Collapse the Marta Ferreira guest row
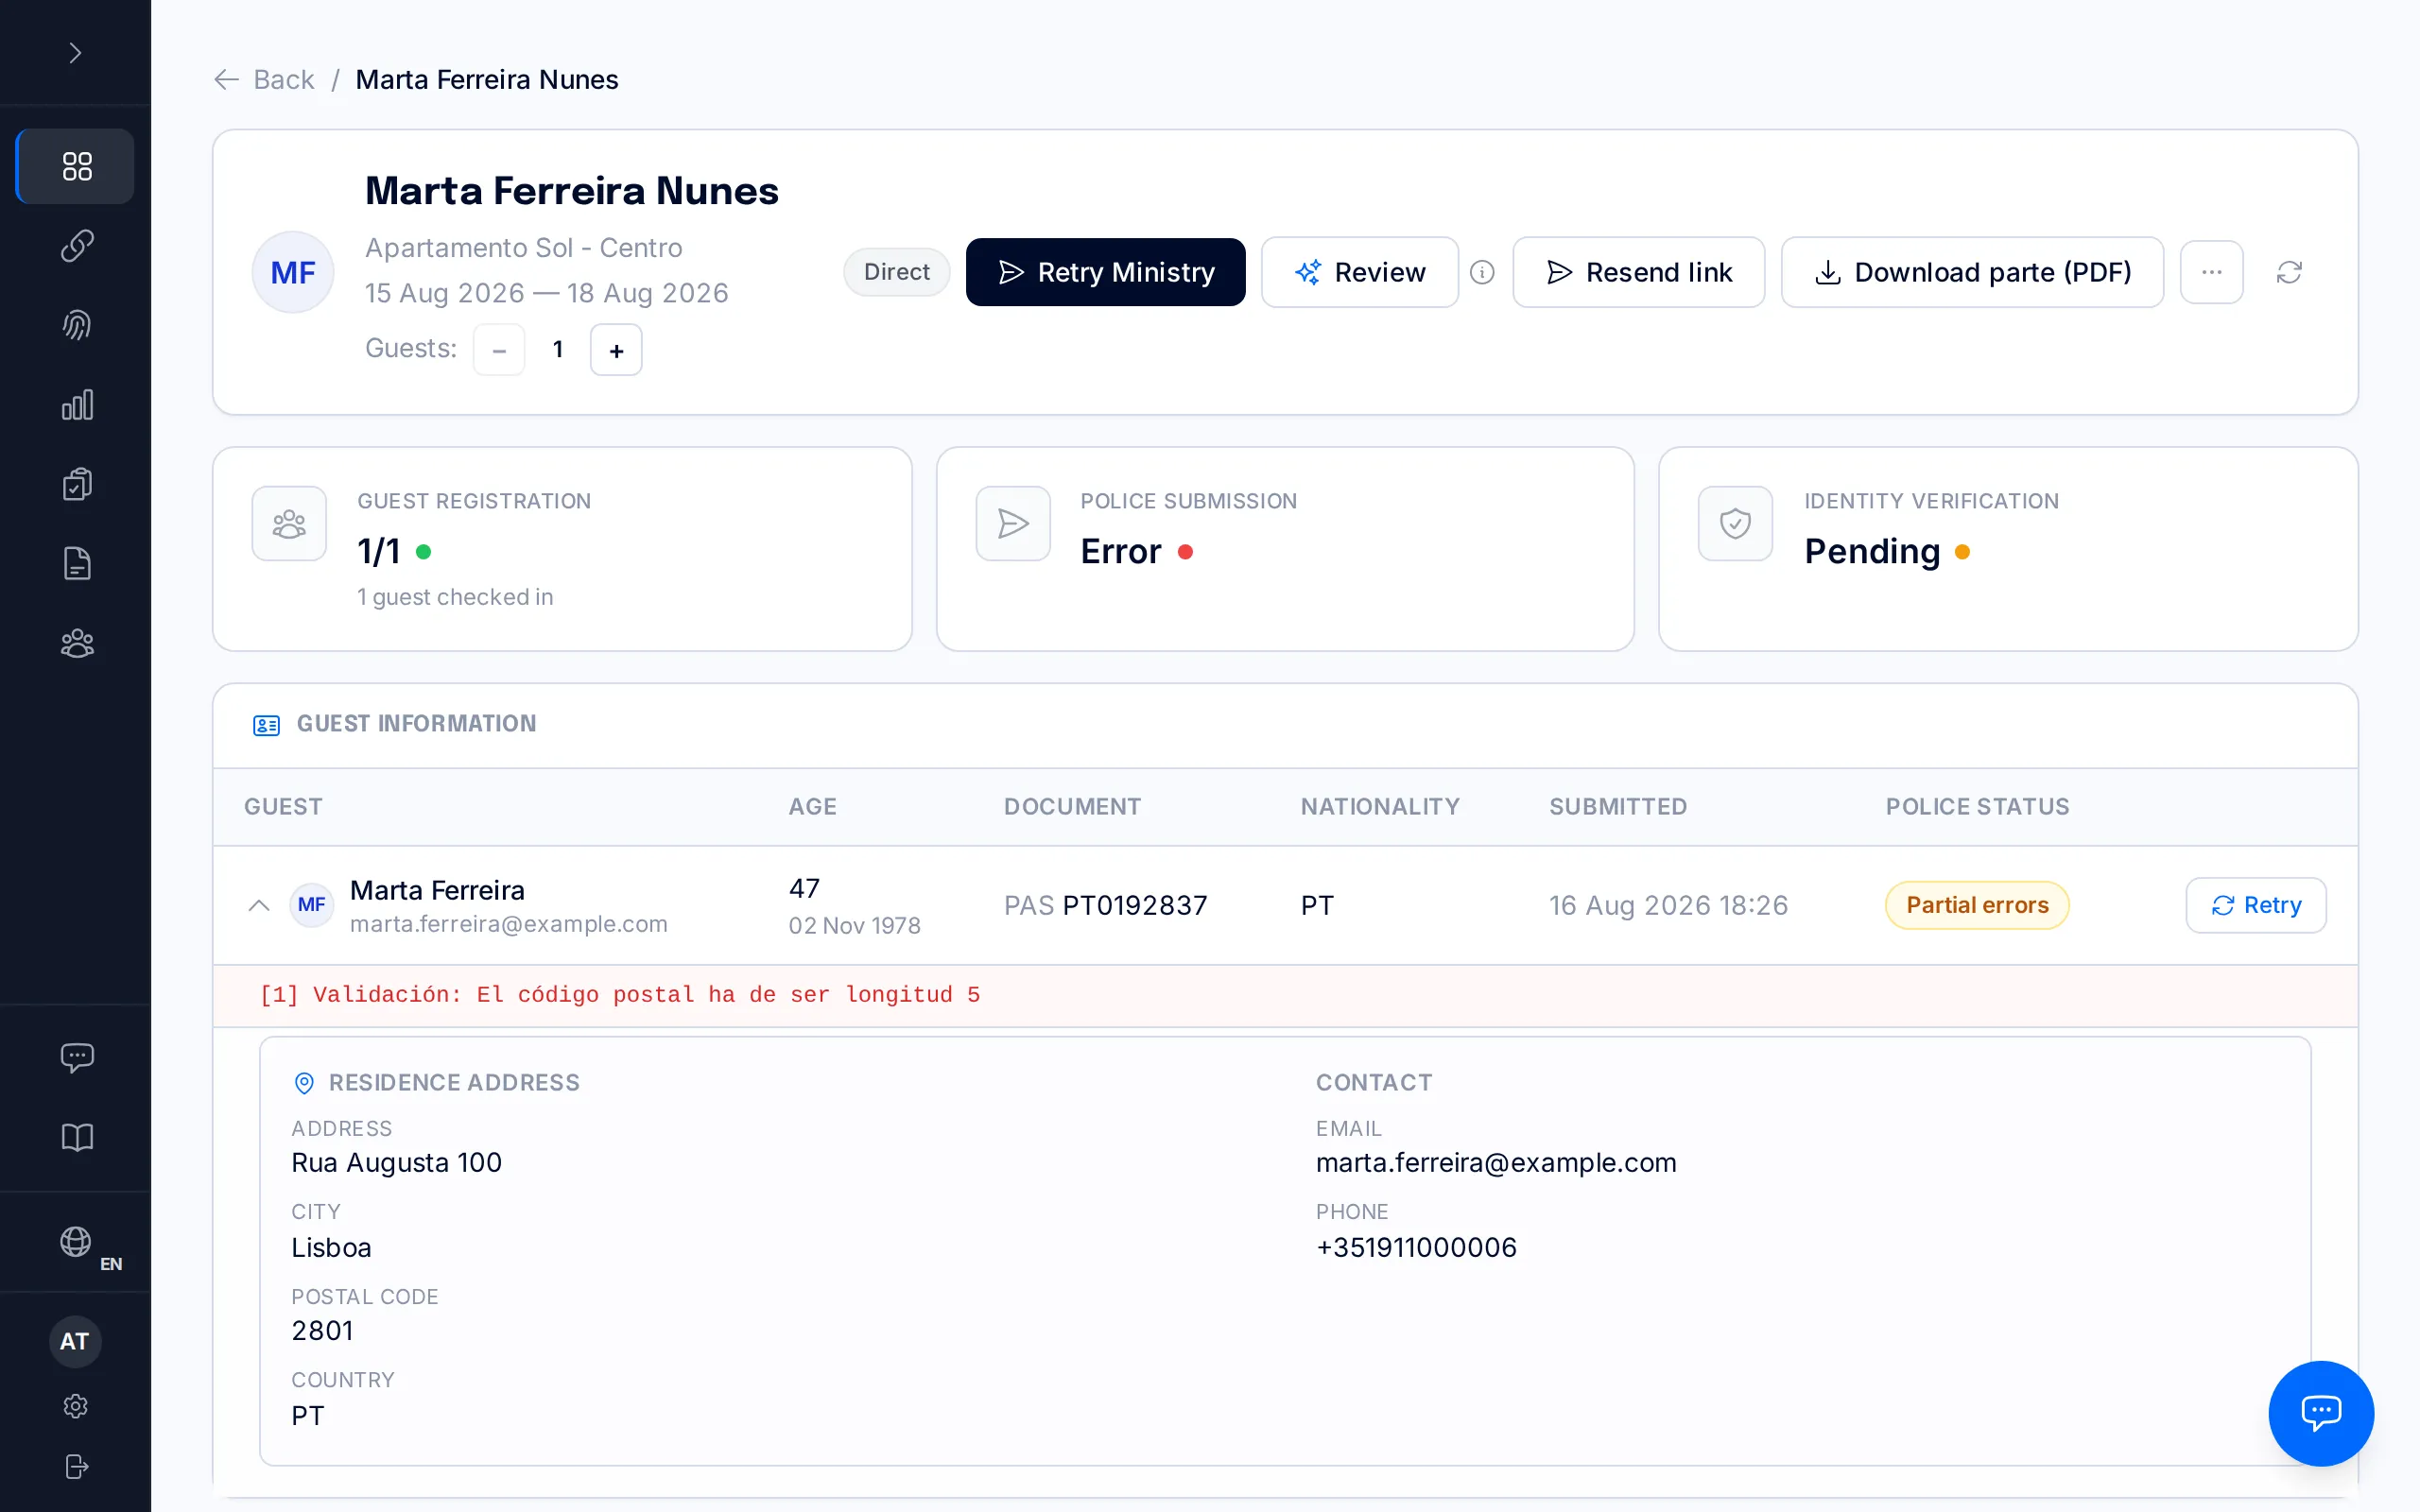This screenshot has width=2420, height=1512. coord(259,905)
